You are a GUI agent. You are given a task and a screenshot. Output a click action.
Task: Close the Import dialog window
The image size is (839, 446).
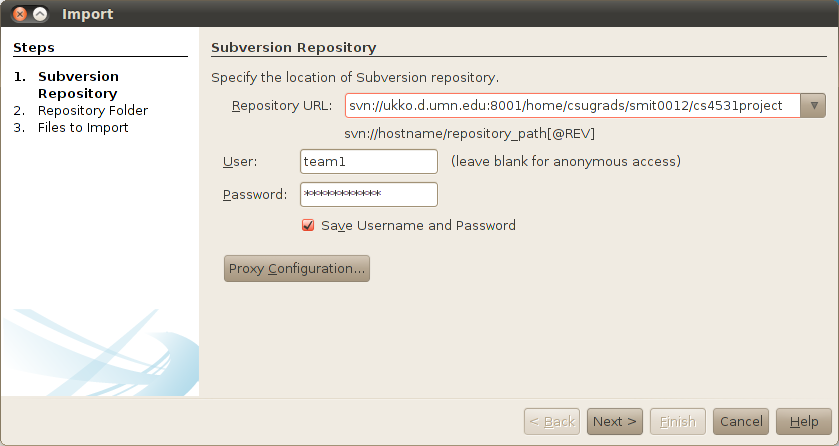20,15
